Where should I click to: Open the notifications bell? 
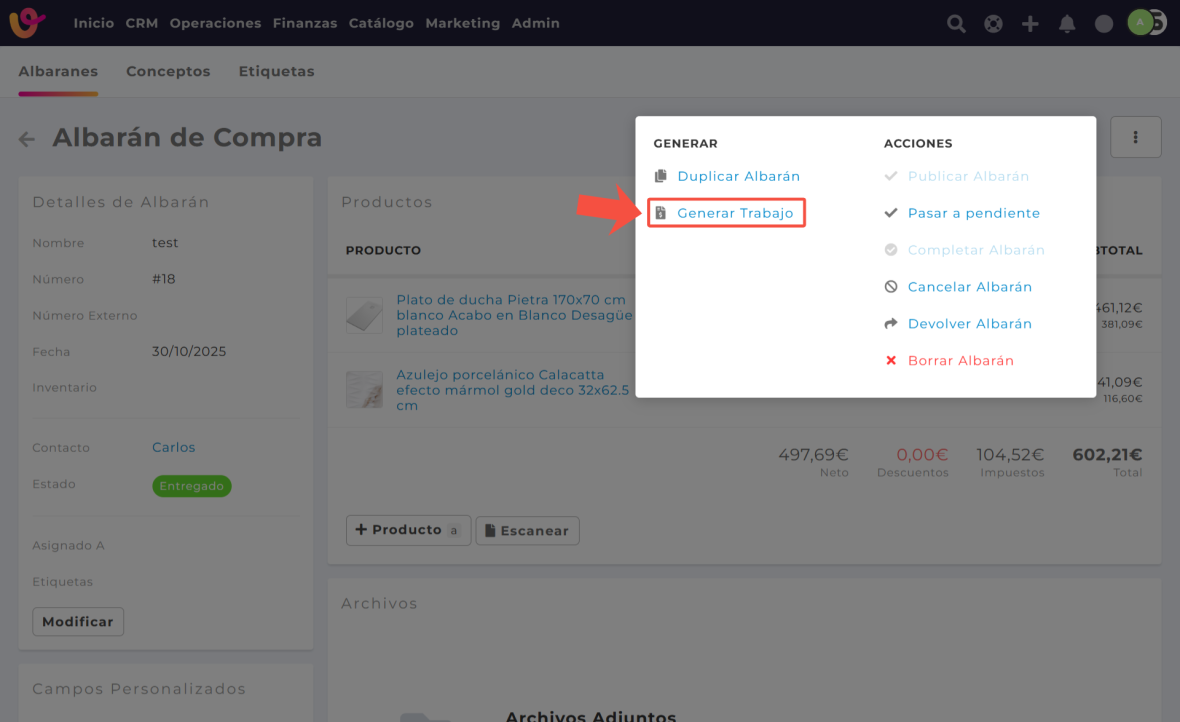click(x=1067, y=24)
